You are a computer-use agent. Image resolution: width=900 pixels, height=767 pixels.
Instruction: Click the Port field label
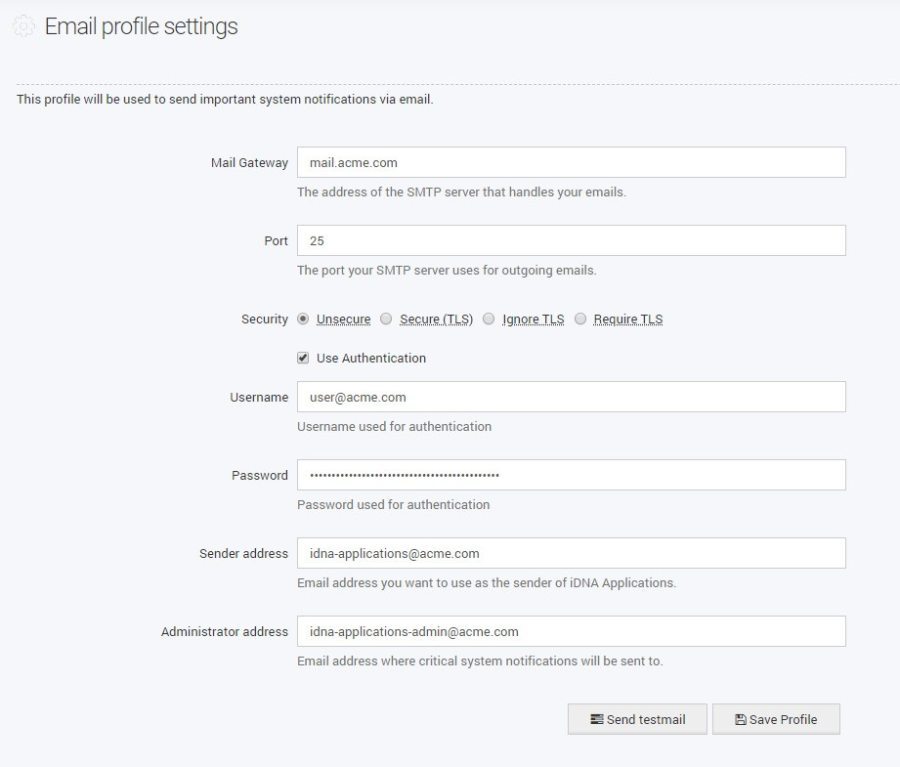(x=277, y=241)
